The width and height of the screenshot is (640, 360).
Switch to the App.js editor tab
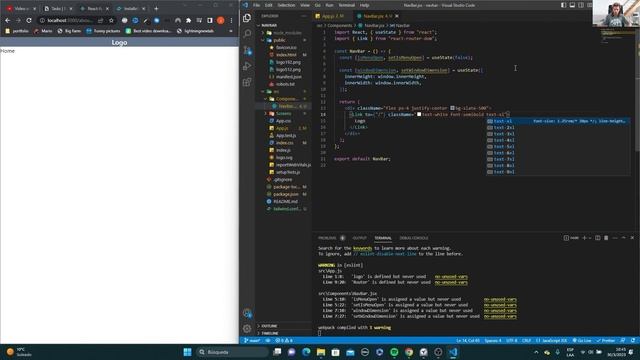click(x=332, y=16)
